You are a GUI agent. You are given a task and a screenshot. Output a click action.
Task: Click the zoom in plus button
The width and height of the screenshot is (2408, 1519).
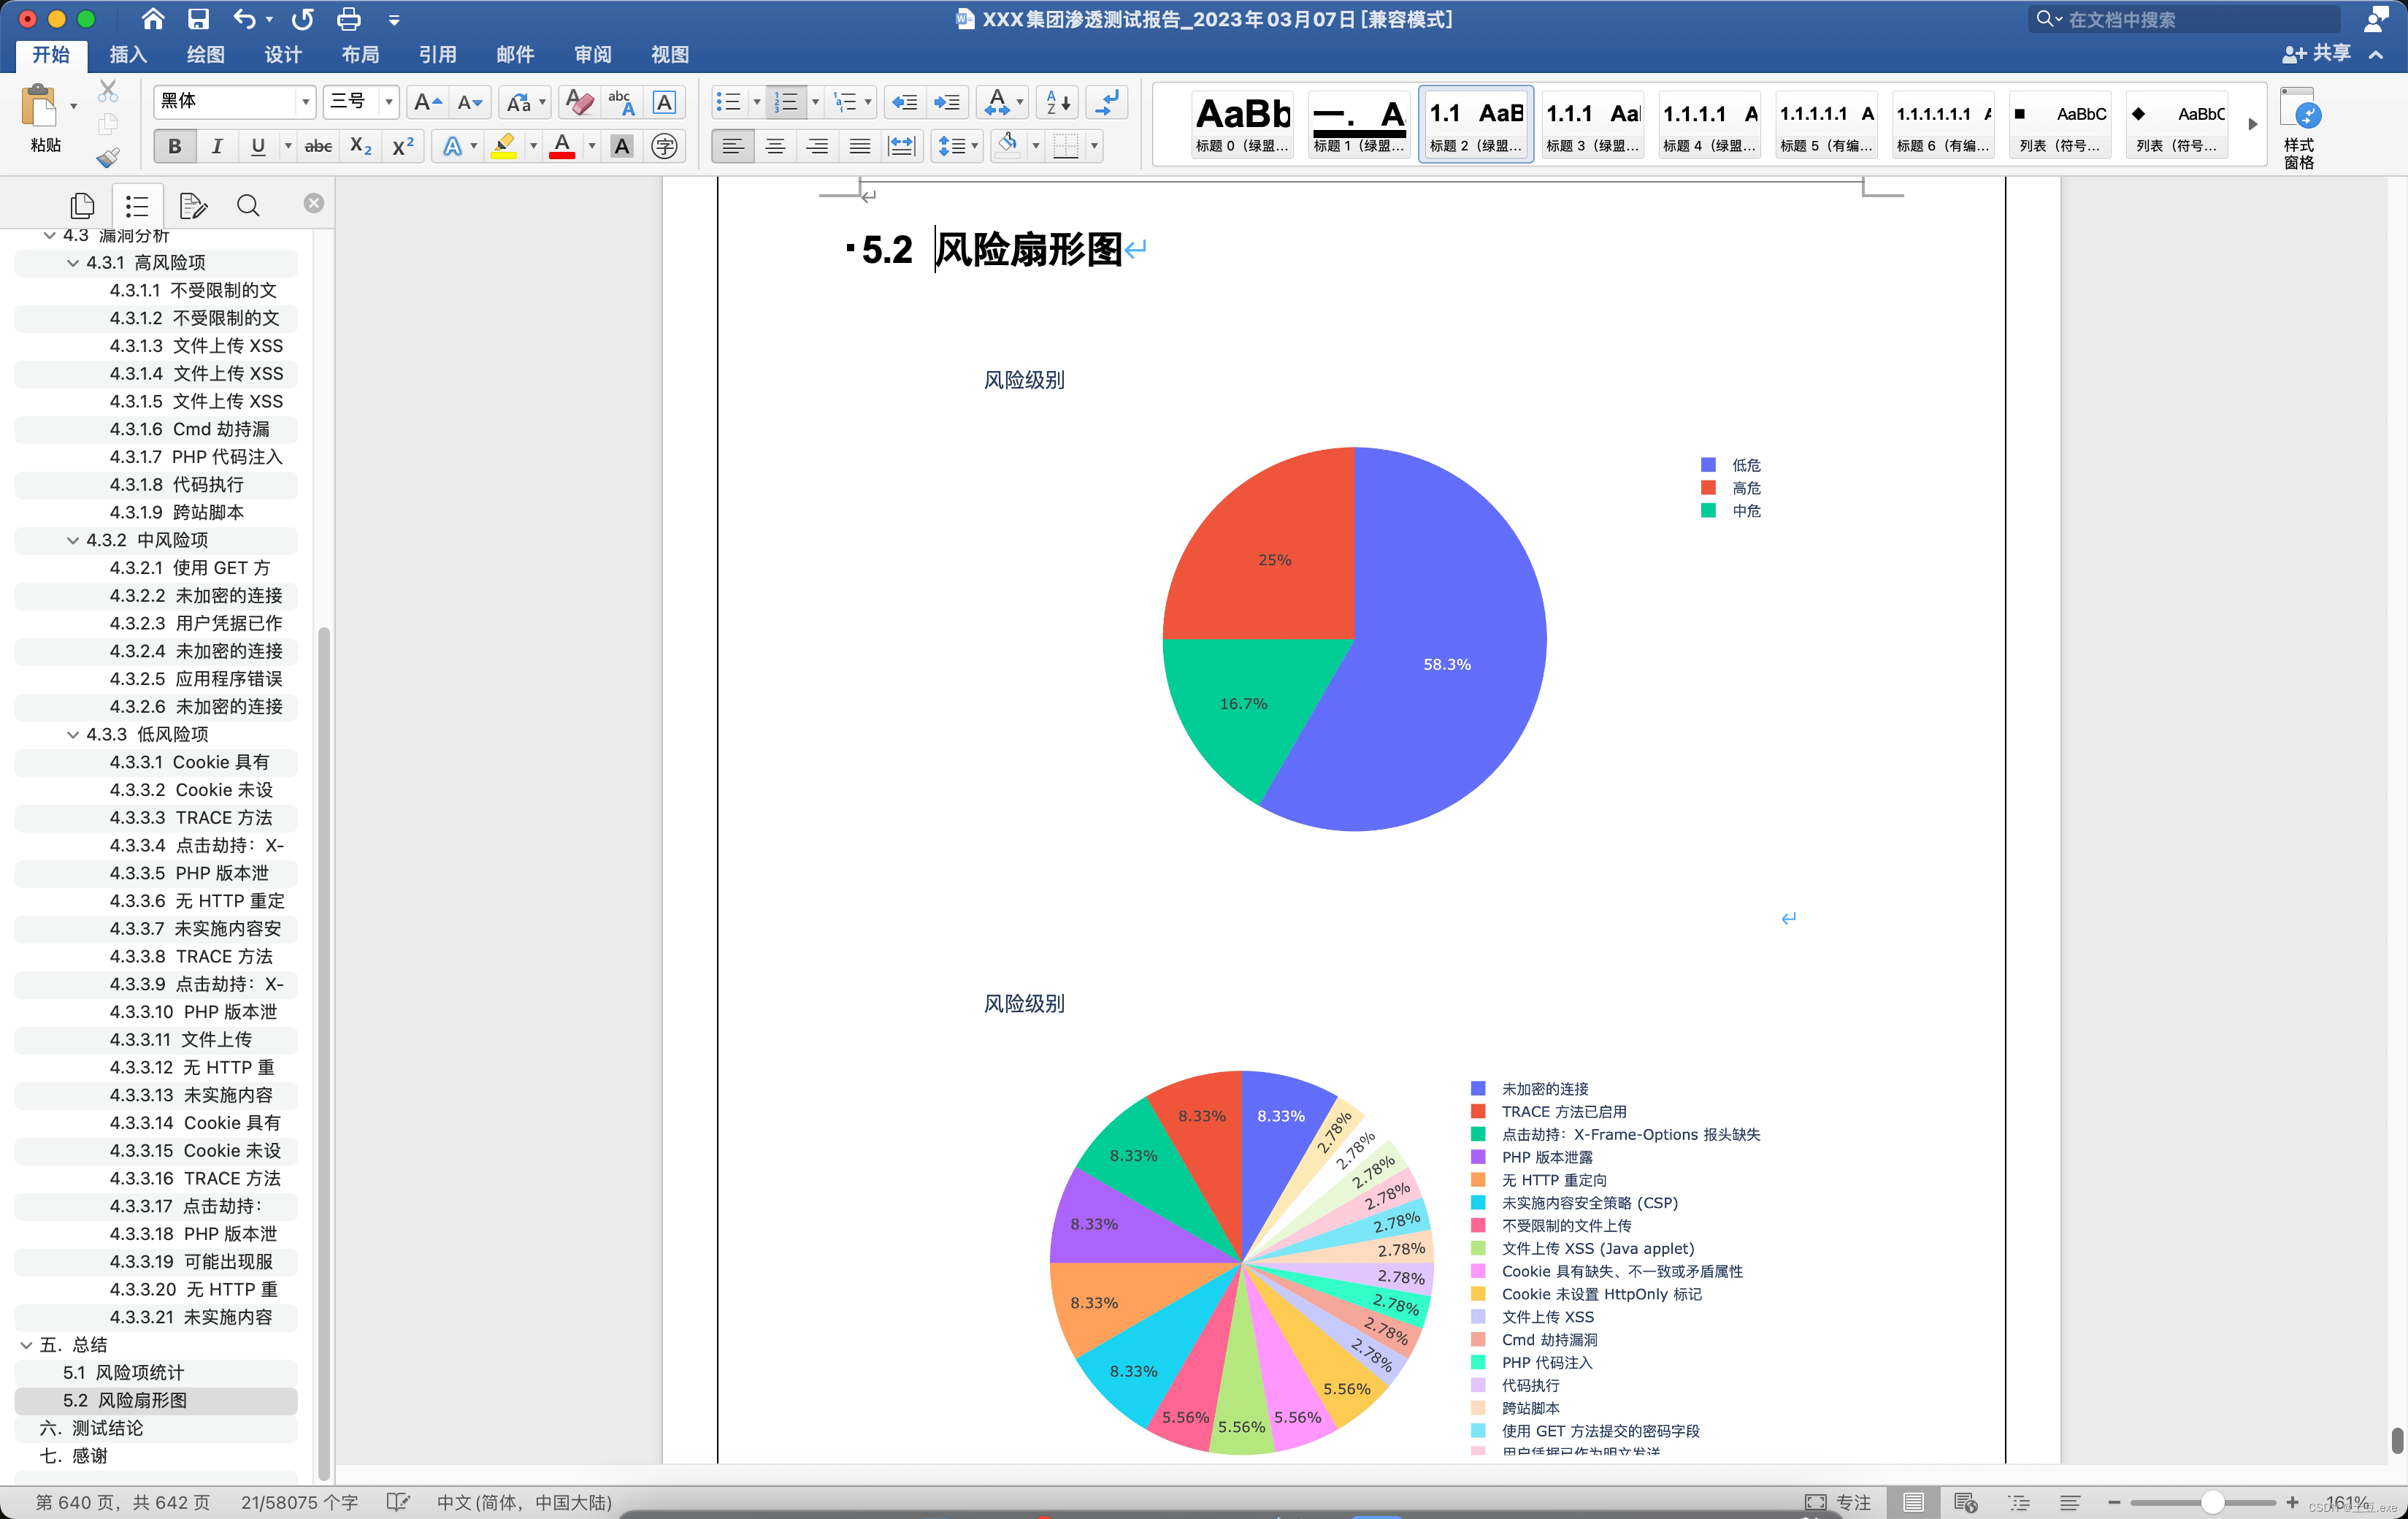2292,1502
